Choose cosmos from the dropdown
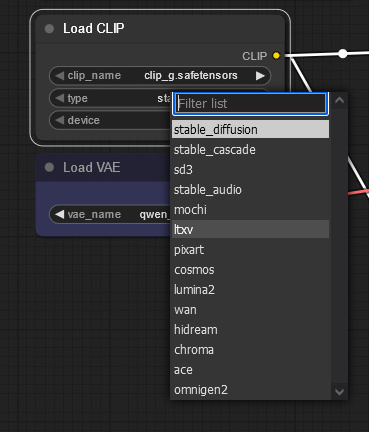Viewport: 369px width, 432px height. coord(250,270)
